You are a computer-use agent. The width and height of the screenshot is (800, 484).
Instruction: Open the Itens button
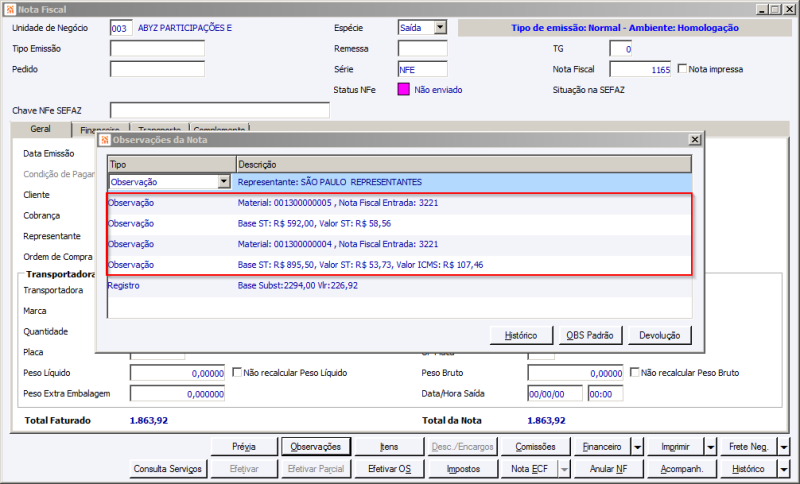[x=389, y=447]
